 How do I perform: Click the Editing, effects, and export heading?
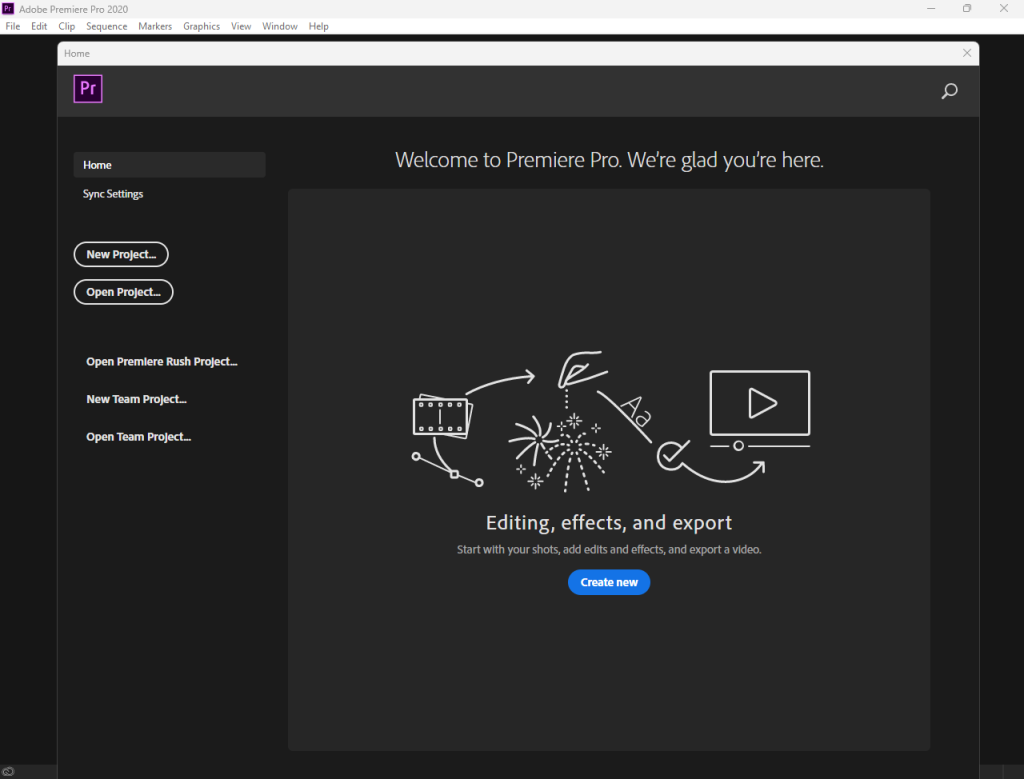point(609,523)
